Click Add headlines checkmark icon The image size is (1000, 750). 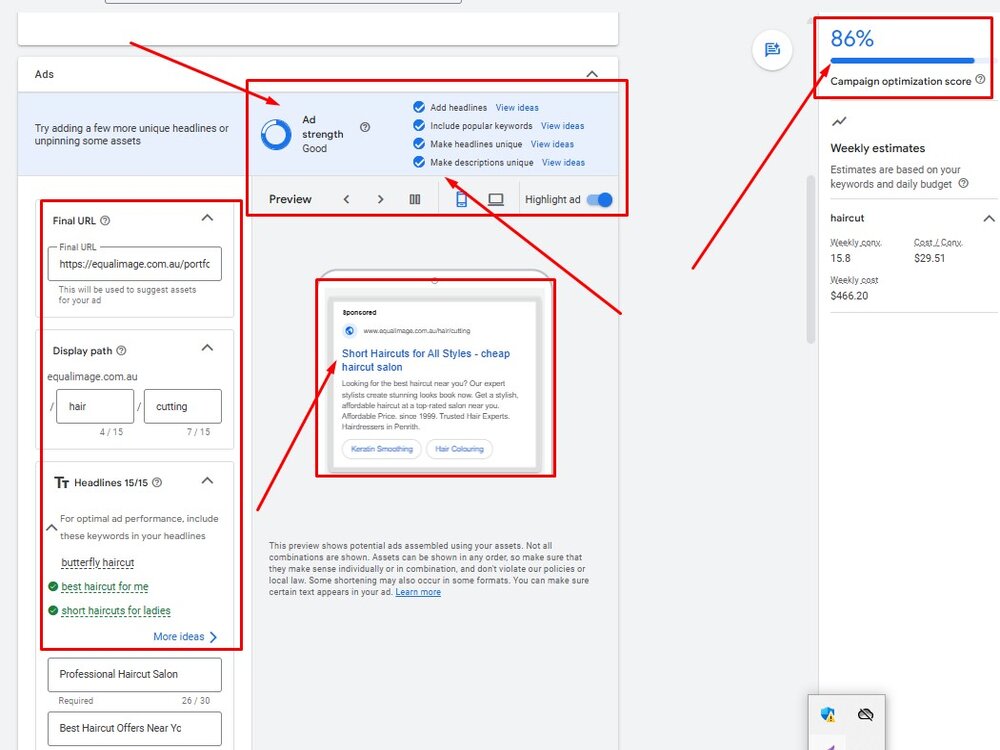coord(419,107)
